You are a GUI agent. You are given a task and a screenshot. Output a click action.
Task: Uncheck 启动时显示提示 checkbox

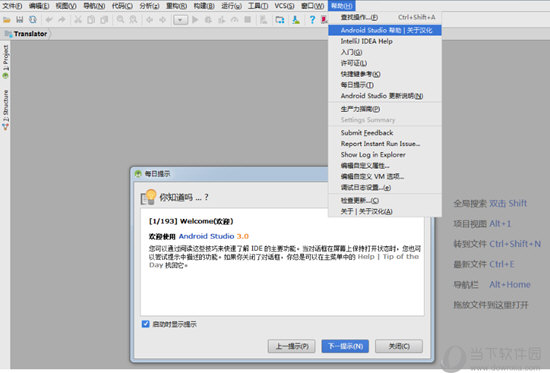click(146, 324)
